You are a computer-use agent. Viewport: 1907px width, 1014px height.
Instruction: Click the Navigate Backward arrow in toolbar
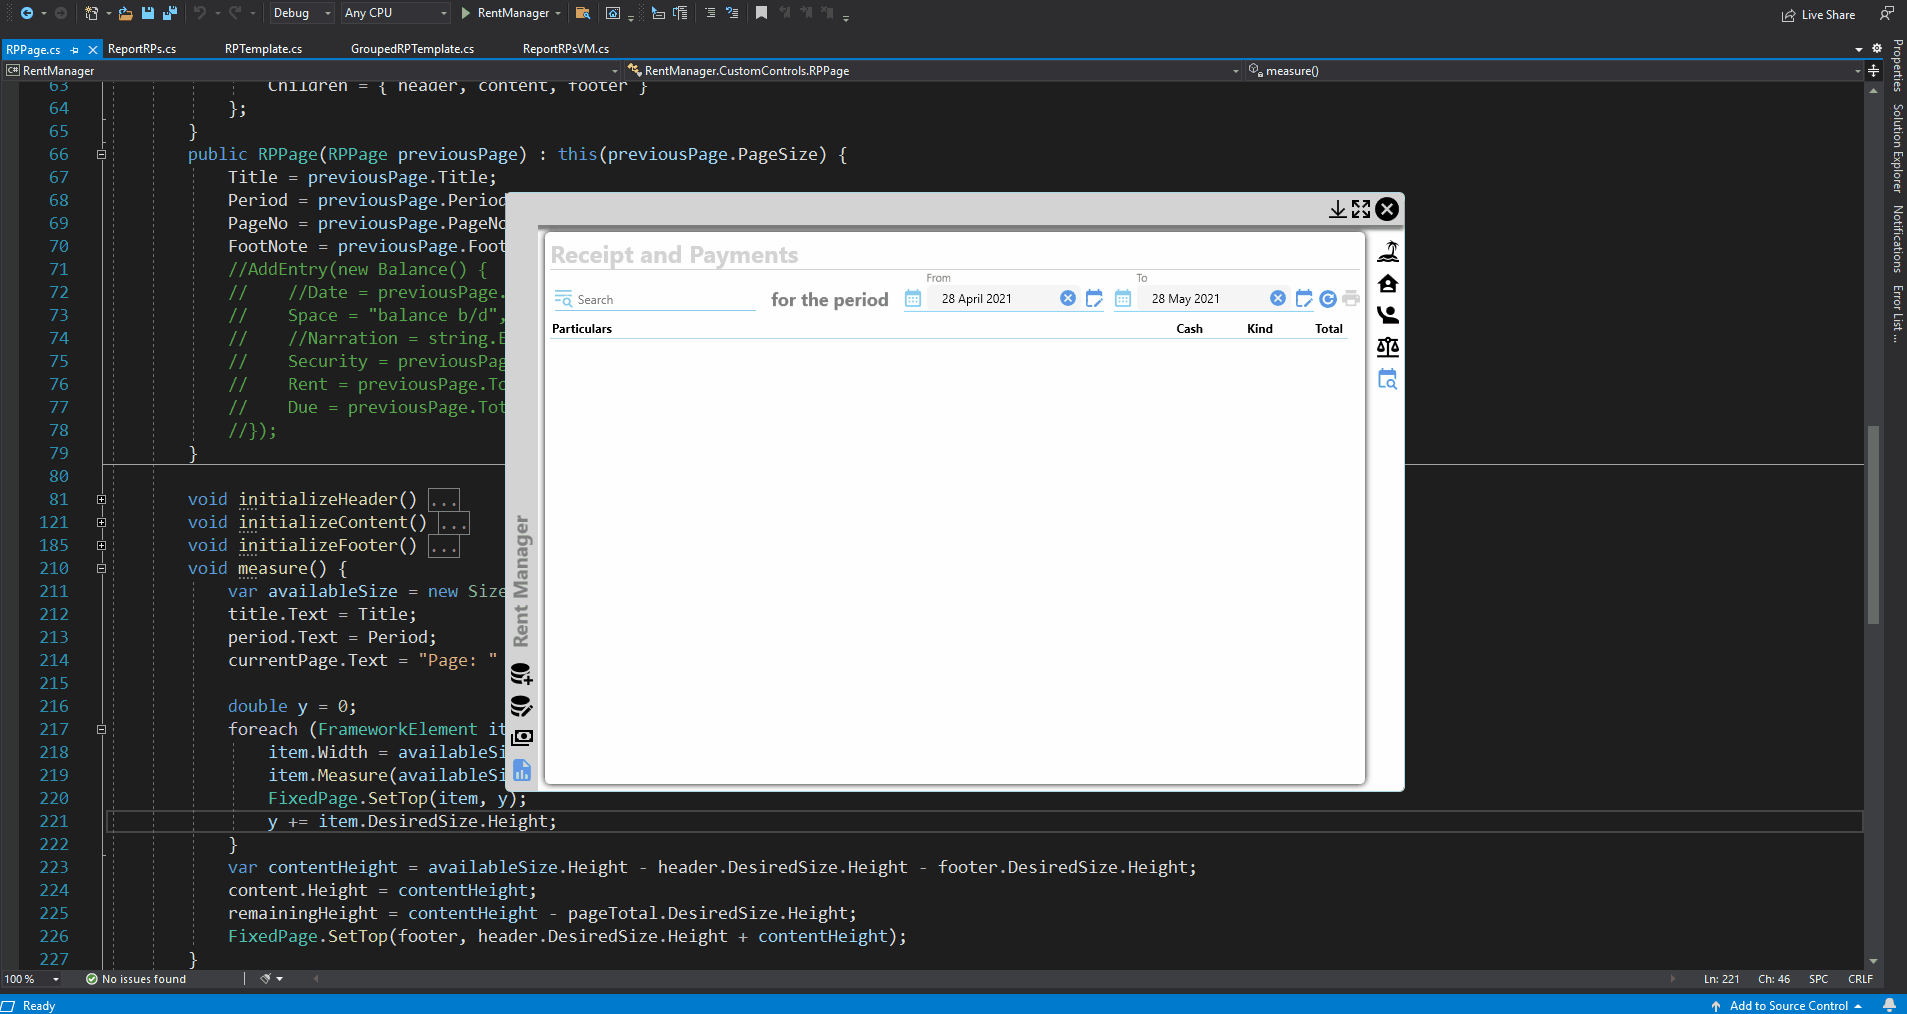point(27,13)
